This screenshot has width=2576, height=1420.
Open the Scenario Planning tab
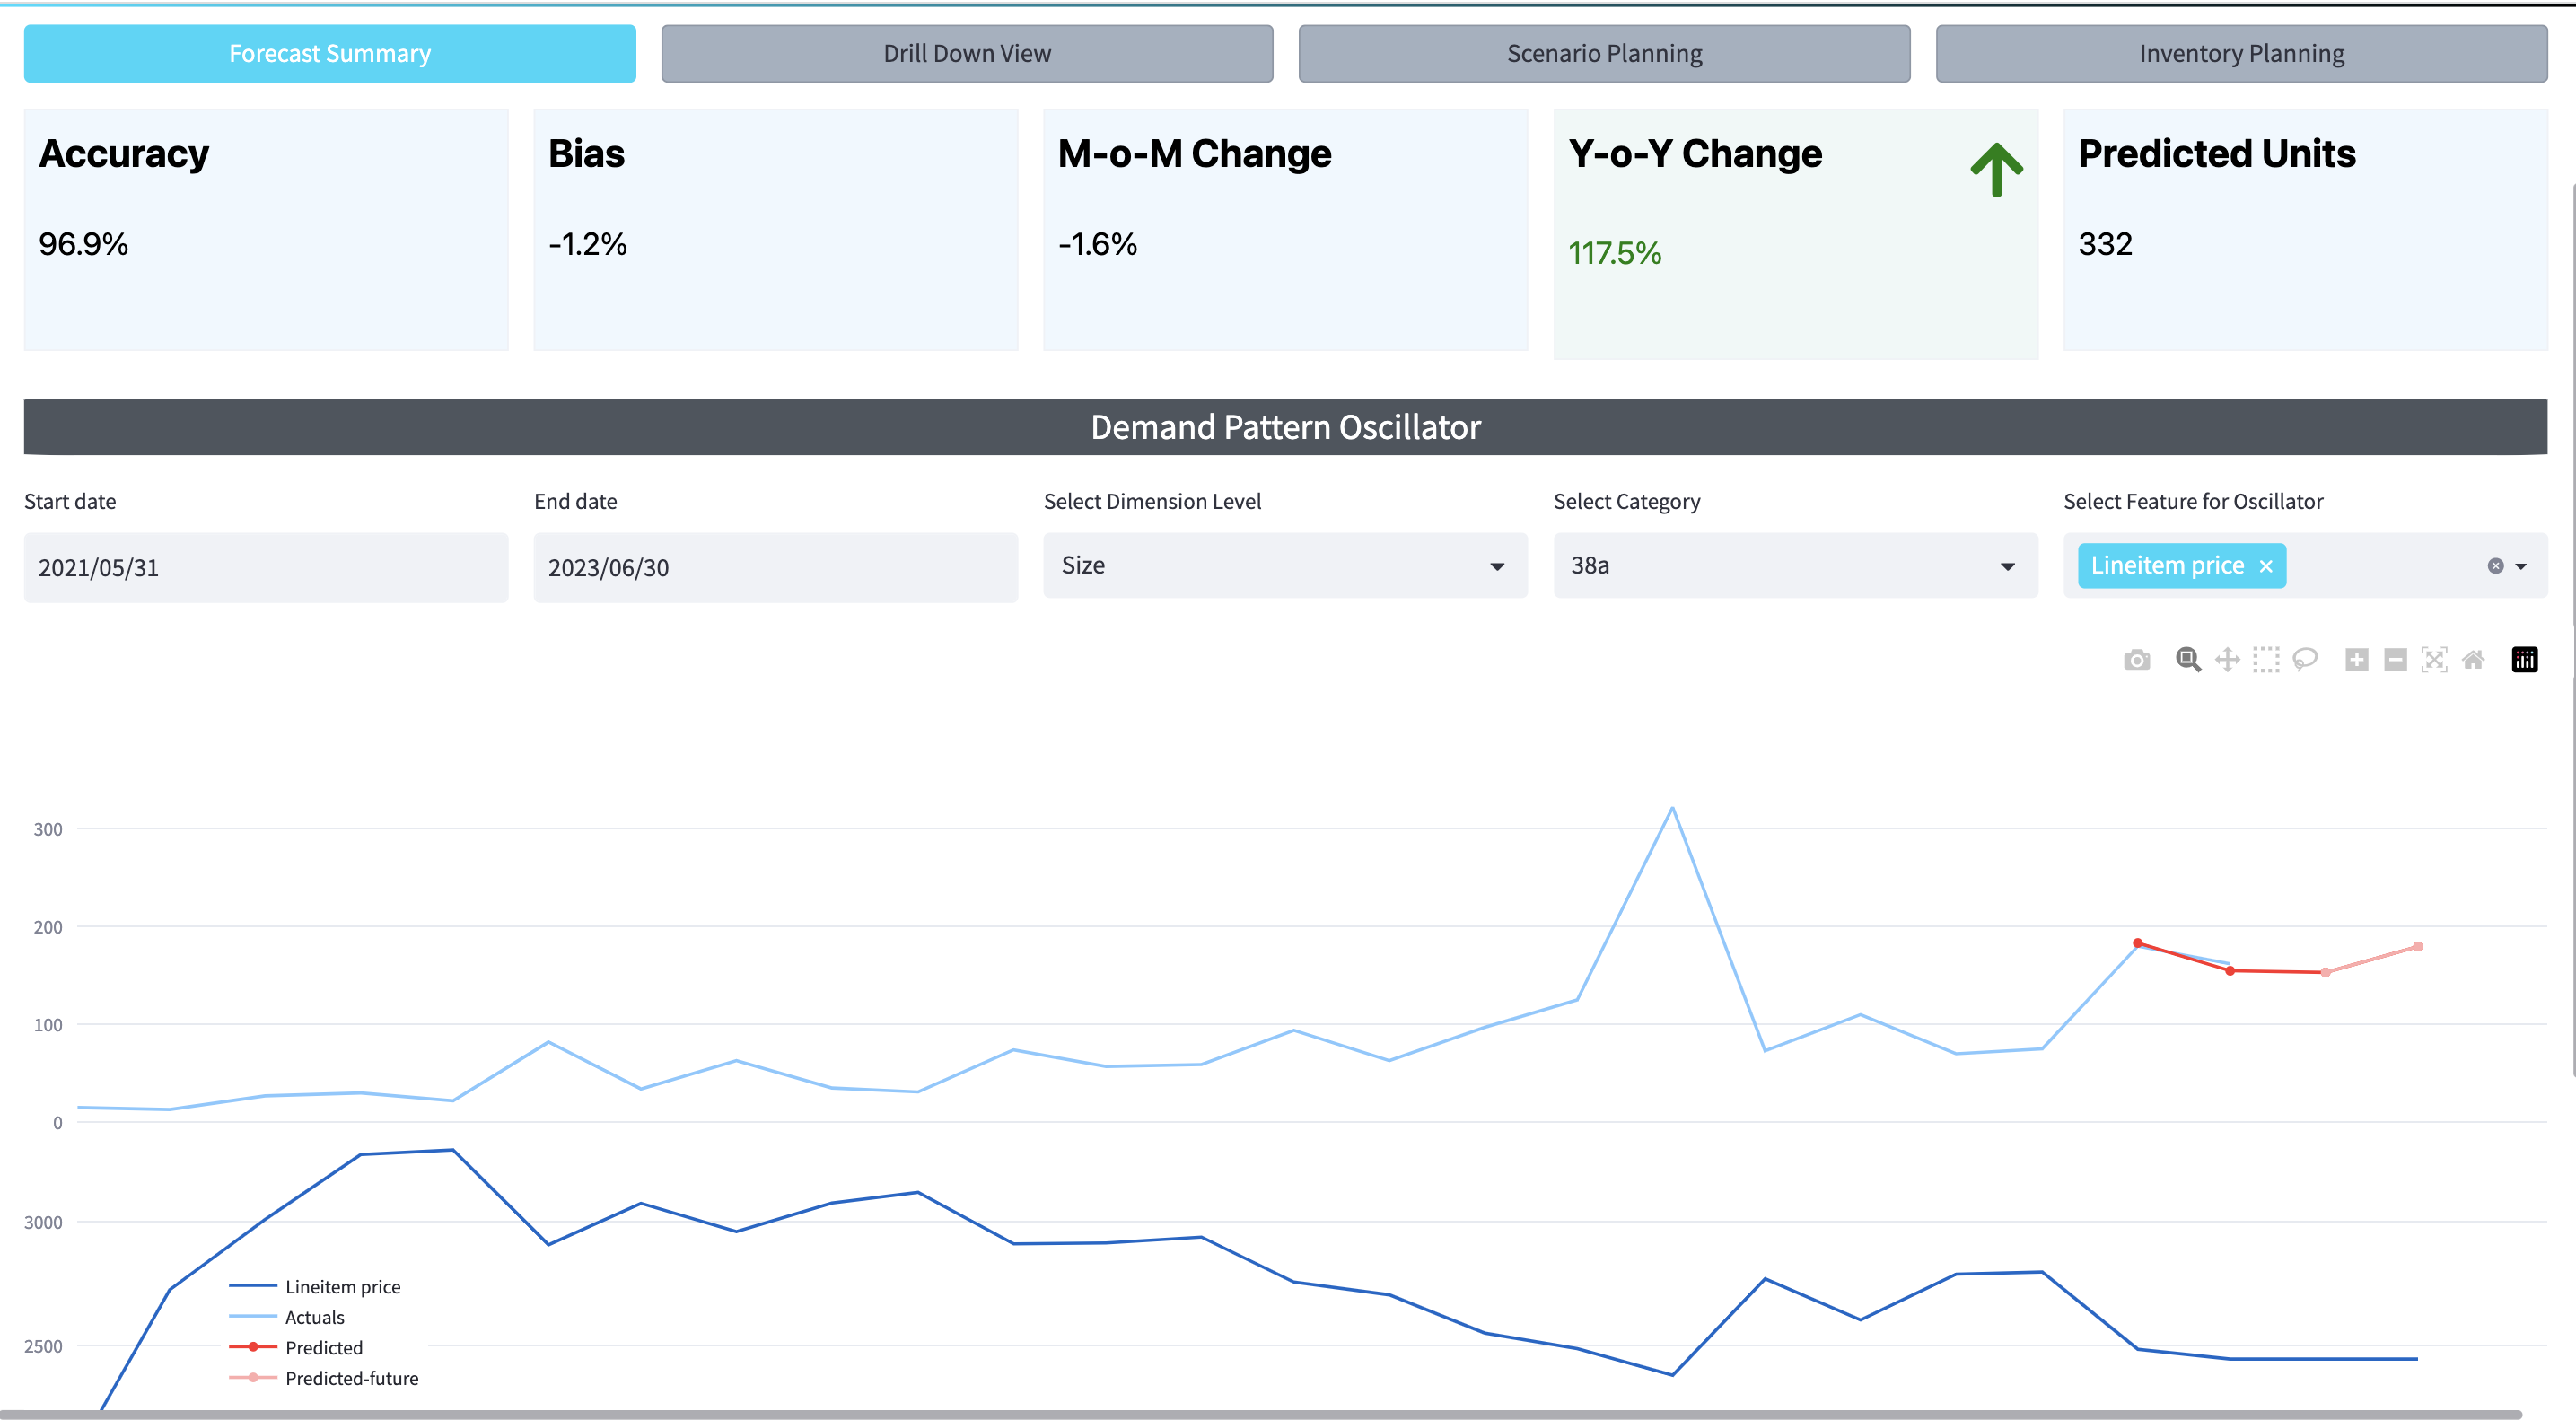1604,54
